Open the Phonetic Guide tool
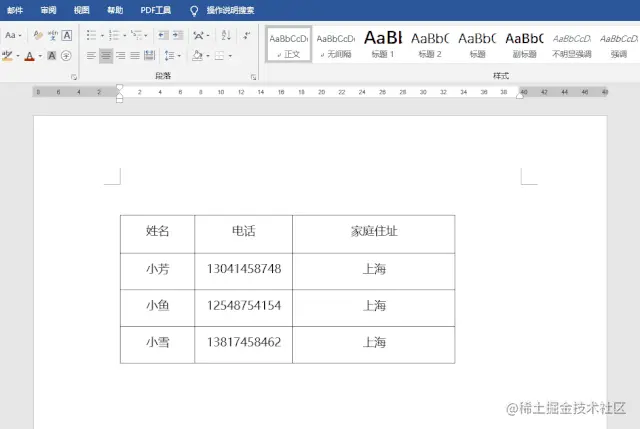 (x=53, y=36)
